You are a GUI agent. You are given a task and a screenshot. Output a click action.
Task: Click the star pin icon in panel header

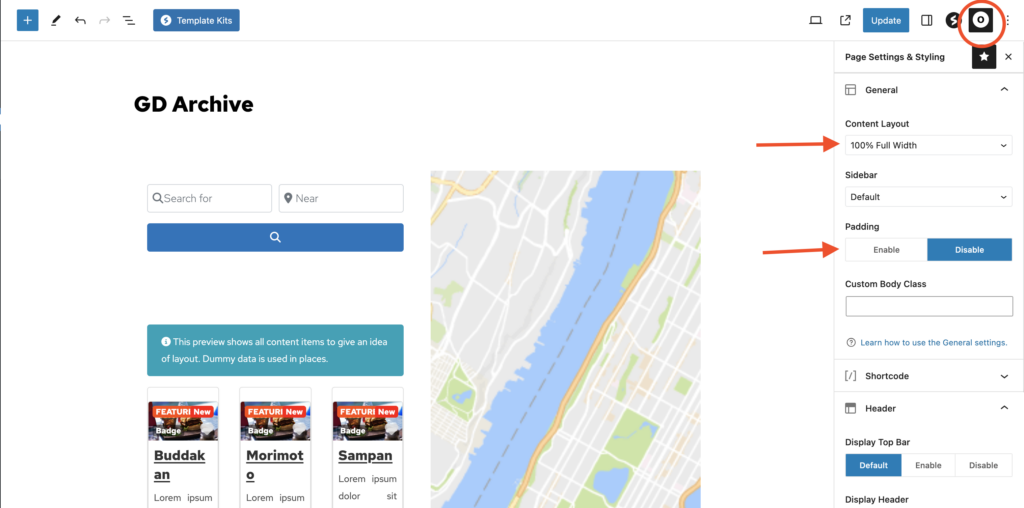click(984, 57)
